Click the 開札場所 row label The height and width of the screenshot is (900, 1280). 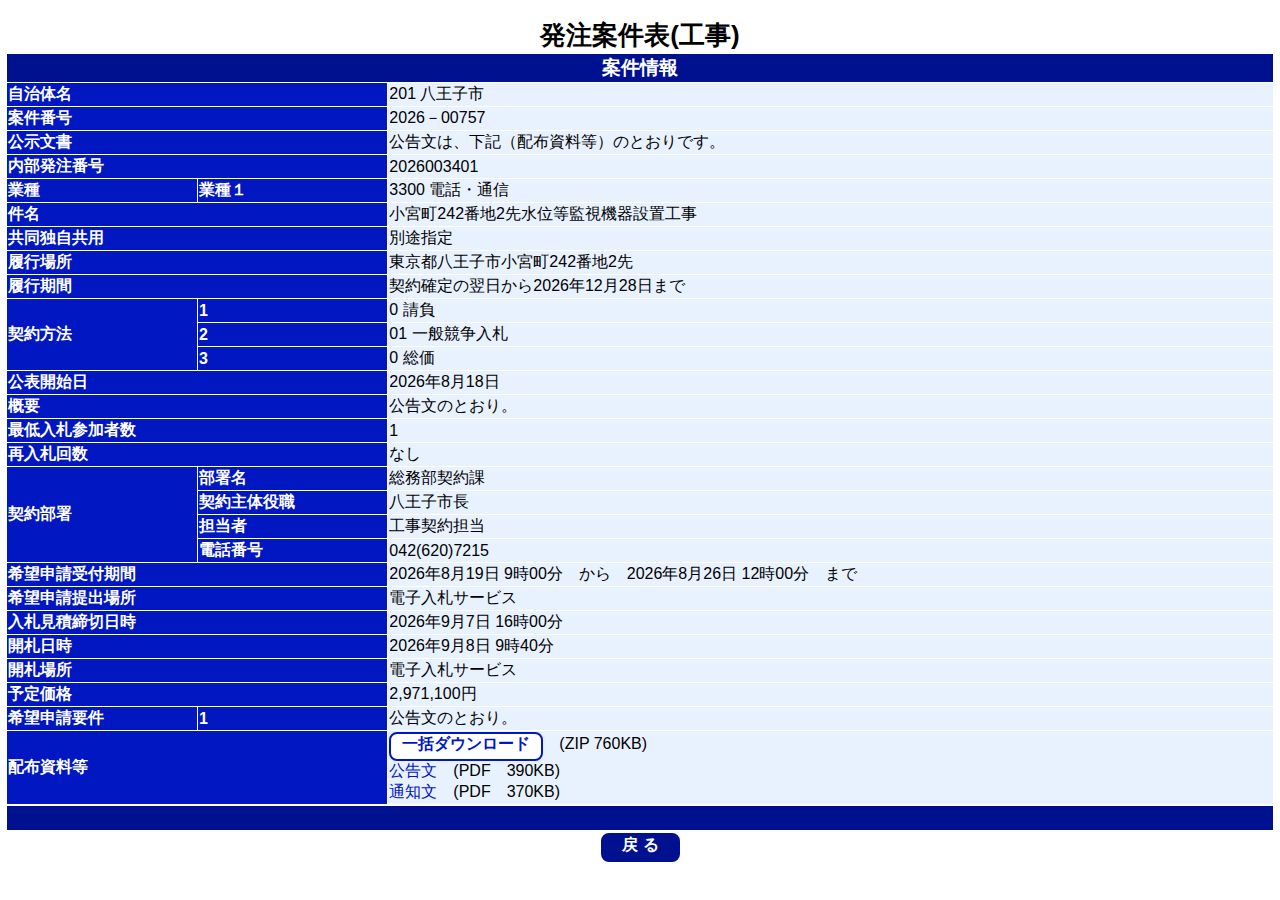(196, 670)
